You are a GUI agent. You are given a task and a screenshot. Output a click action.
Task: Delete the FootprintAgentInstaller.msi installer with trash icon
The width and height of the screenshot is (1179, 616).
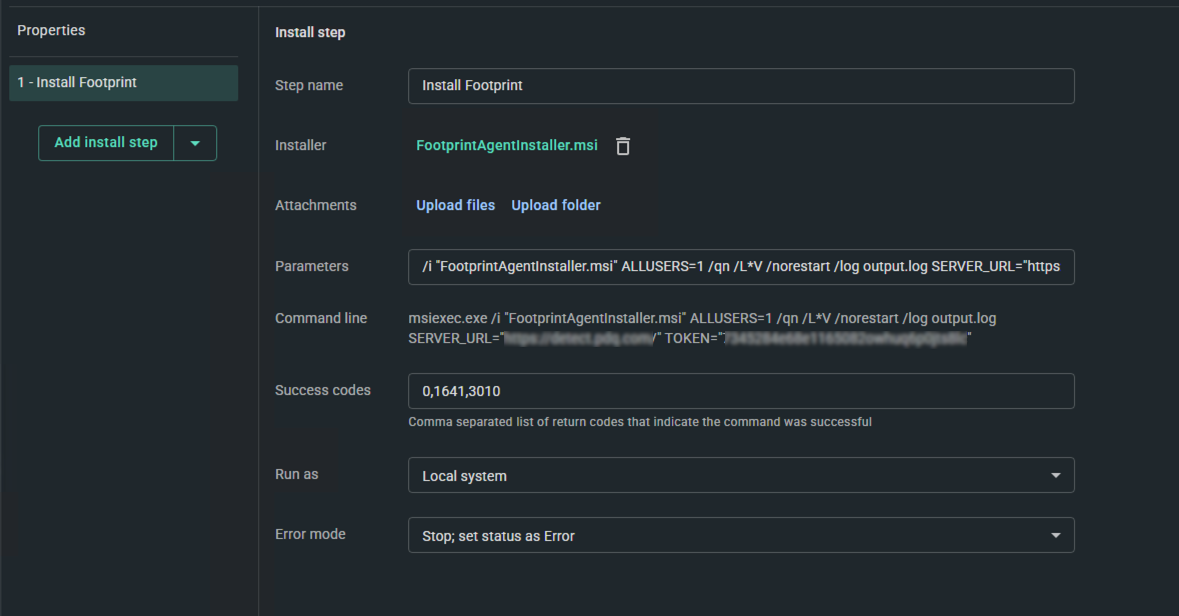(623, 146)
